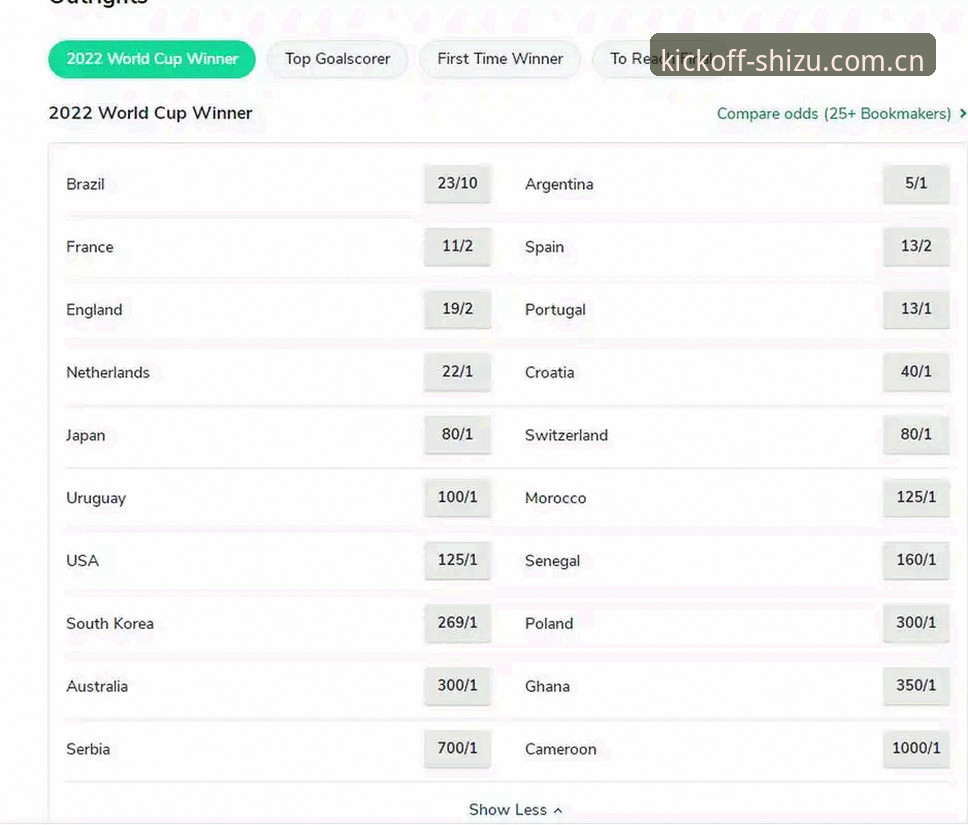Viewport: 968px width, 825px height.
Task: Click Uruguay's 100/1 odds button
Action: (x=457, y=497)
